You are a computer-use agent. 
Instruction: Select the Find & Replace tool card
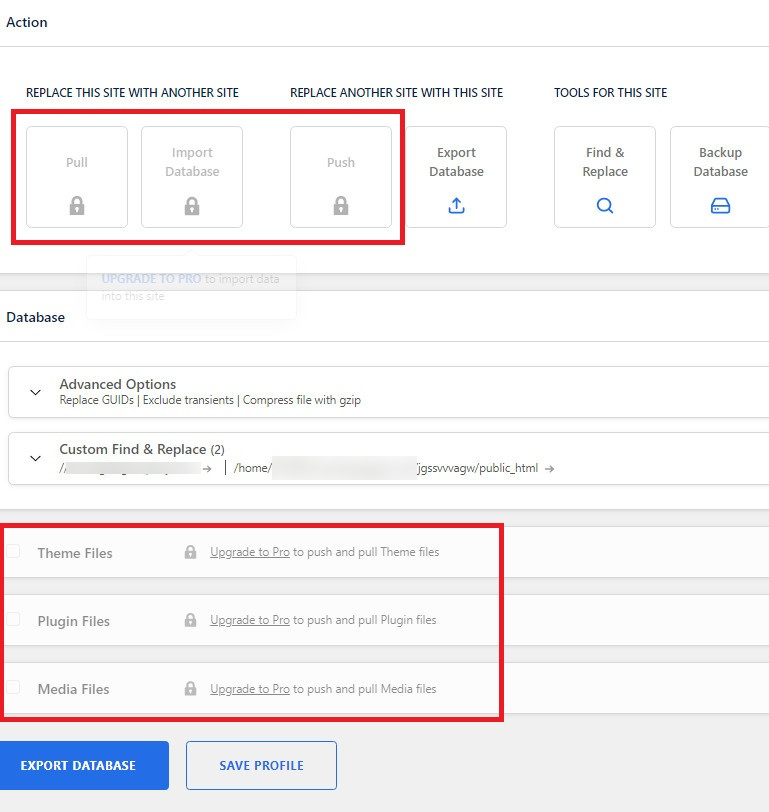604,177
